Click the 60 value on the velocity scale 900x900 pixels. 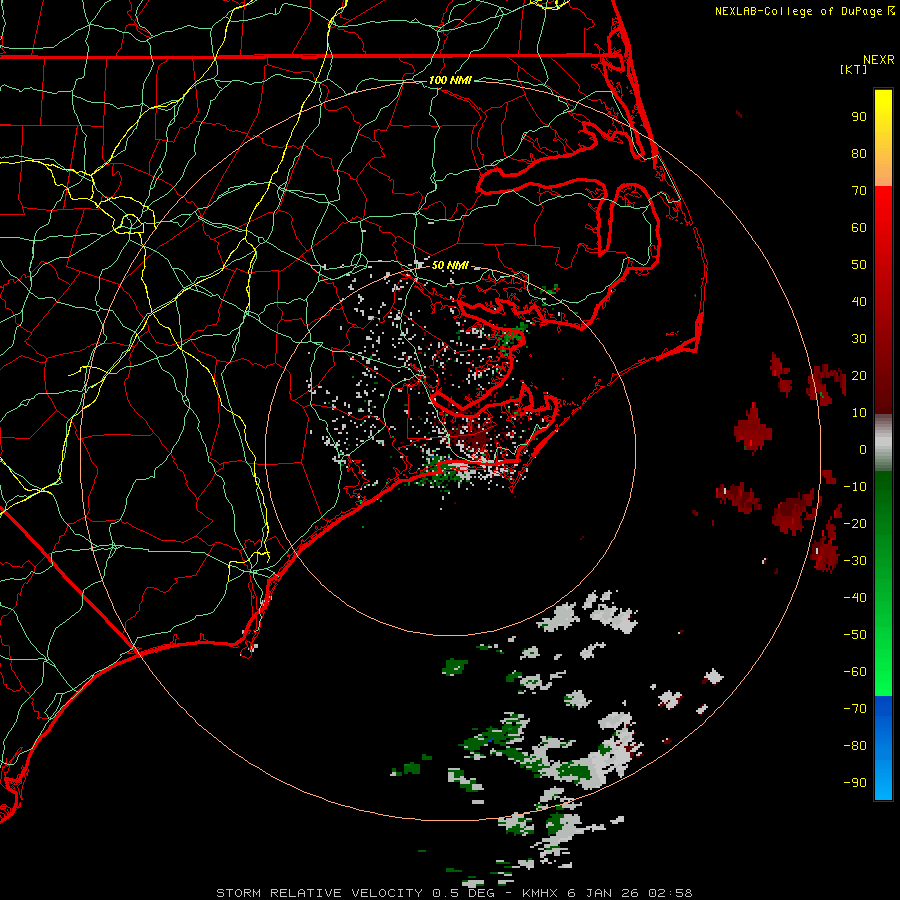tap(859, 228)
